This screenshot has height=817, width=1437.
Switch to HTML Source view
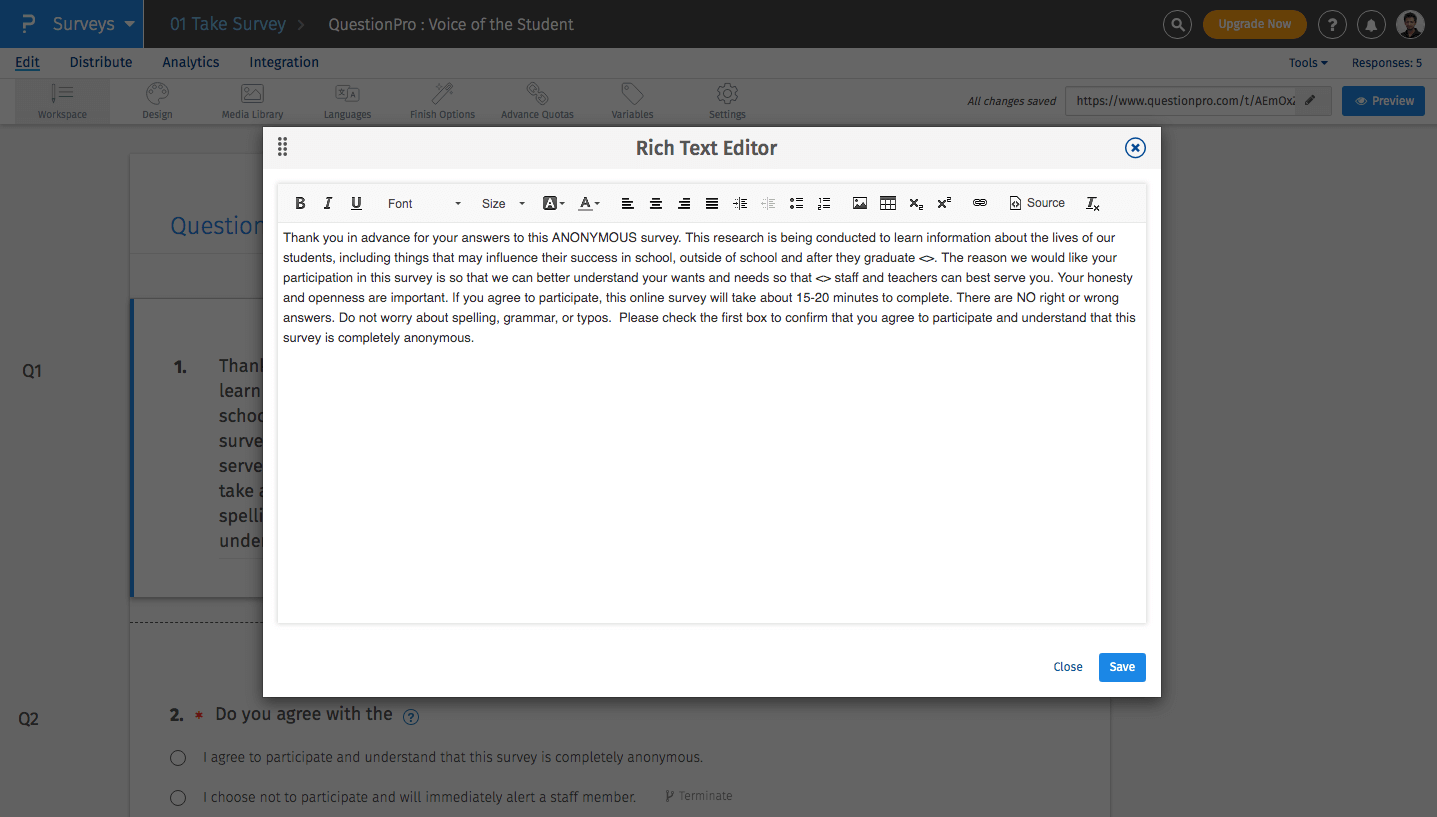point(1037,203)
